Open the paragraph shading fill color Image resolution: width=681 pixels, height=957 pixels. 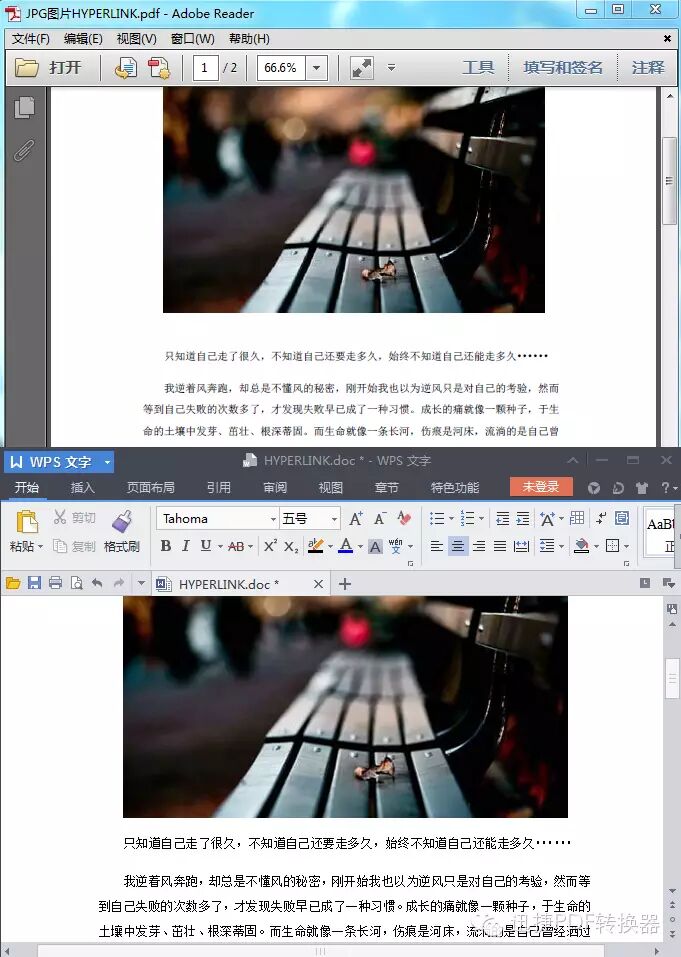coord(582,546)
